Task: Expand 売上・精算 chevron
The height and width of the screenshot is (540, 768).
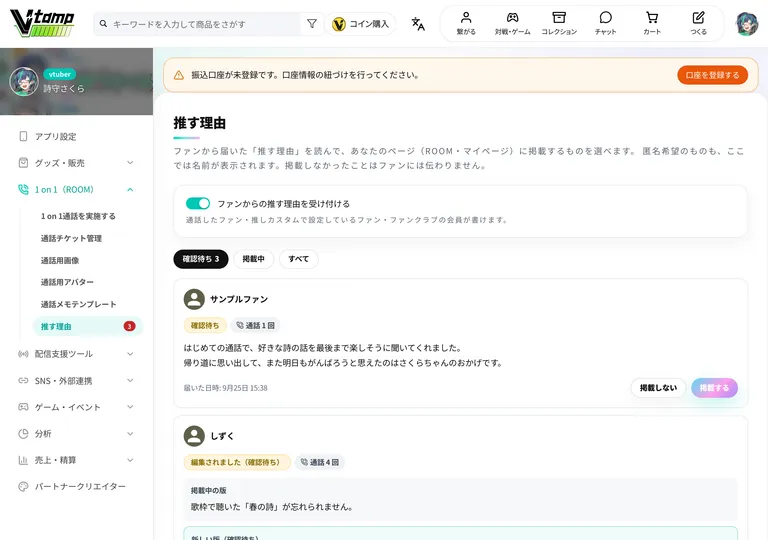Action: pos(130,460)
